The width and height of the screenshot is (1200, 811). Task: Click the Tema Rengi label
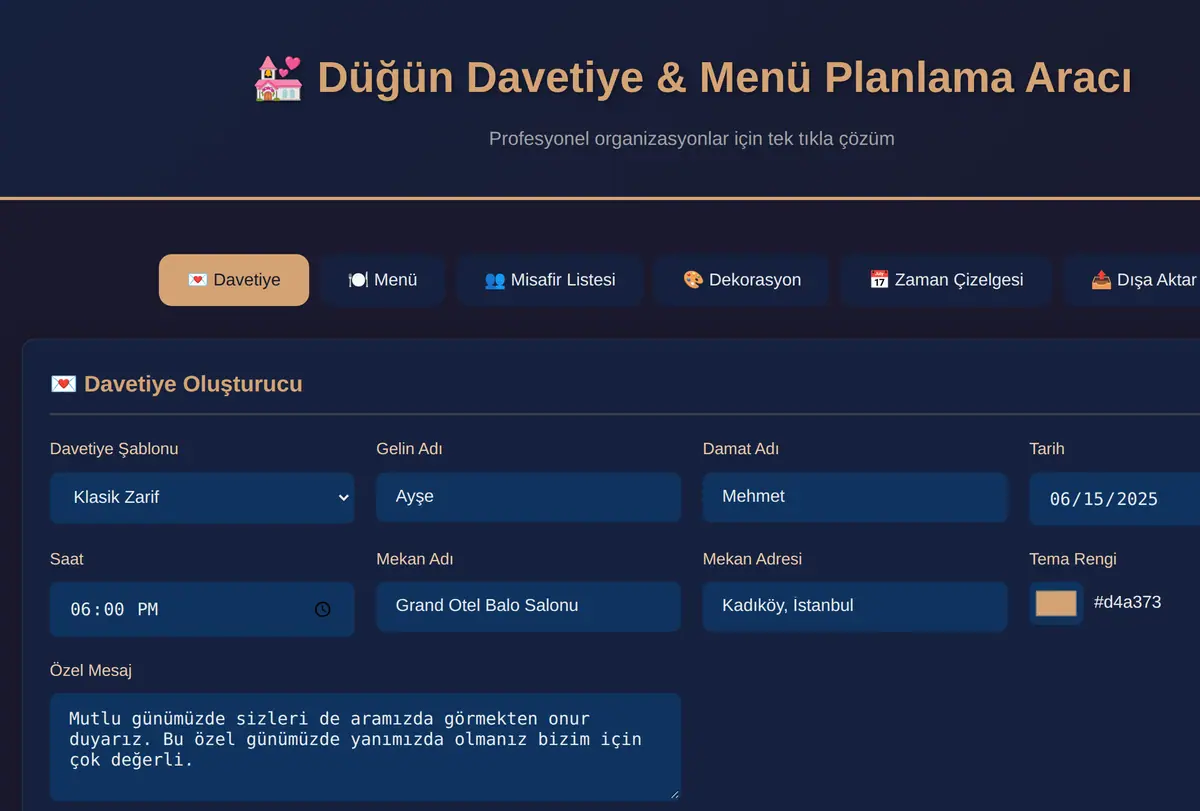[x=1073, y=559]
